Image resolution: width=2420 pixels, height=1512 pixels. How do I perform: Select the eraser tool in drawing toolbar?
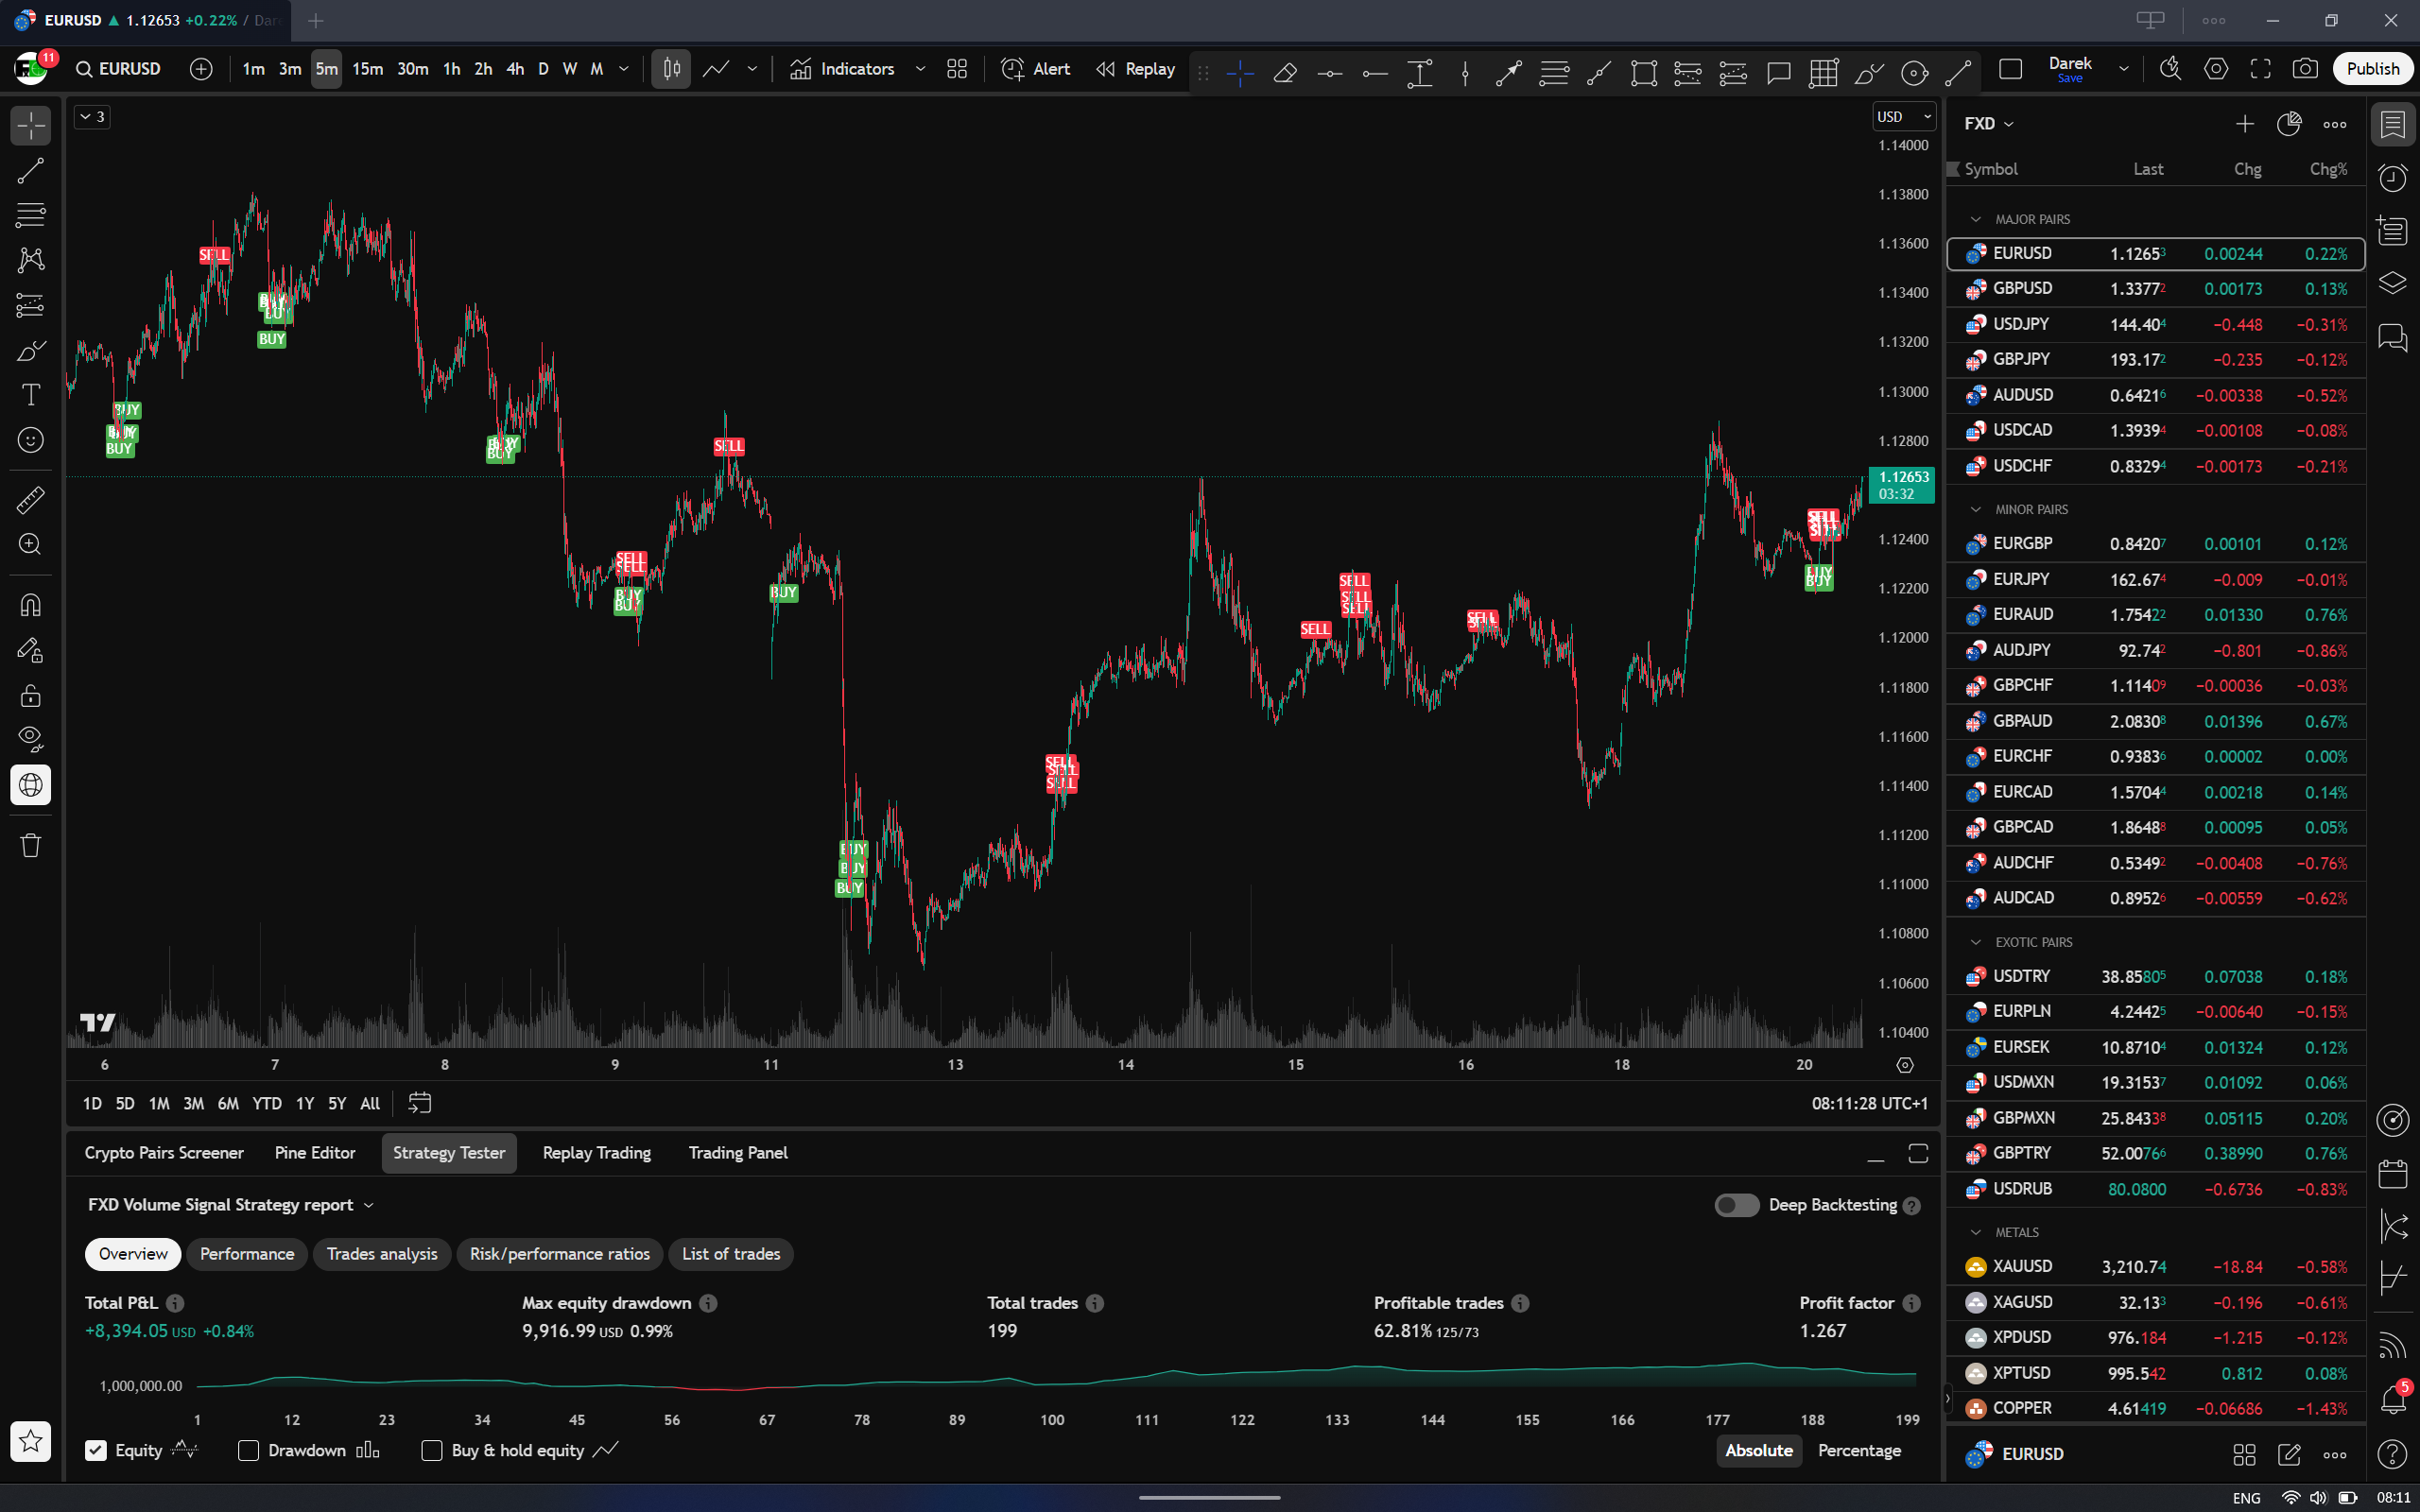click(x=1285, y=72)
